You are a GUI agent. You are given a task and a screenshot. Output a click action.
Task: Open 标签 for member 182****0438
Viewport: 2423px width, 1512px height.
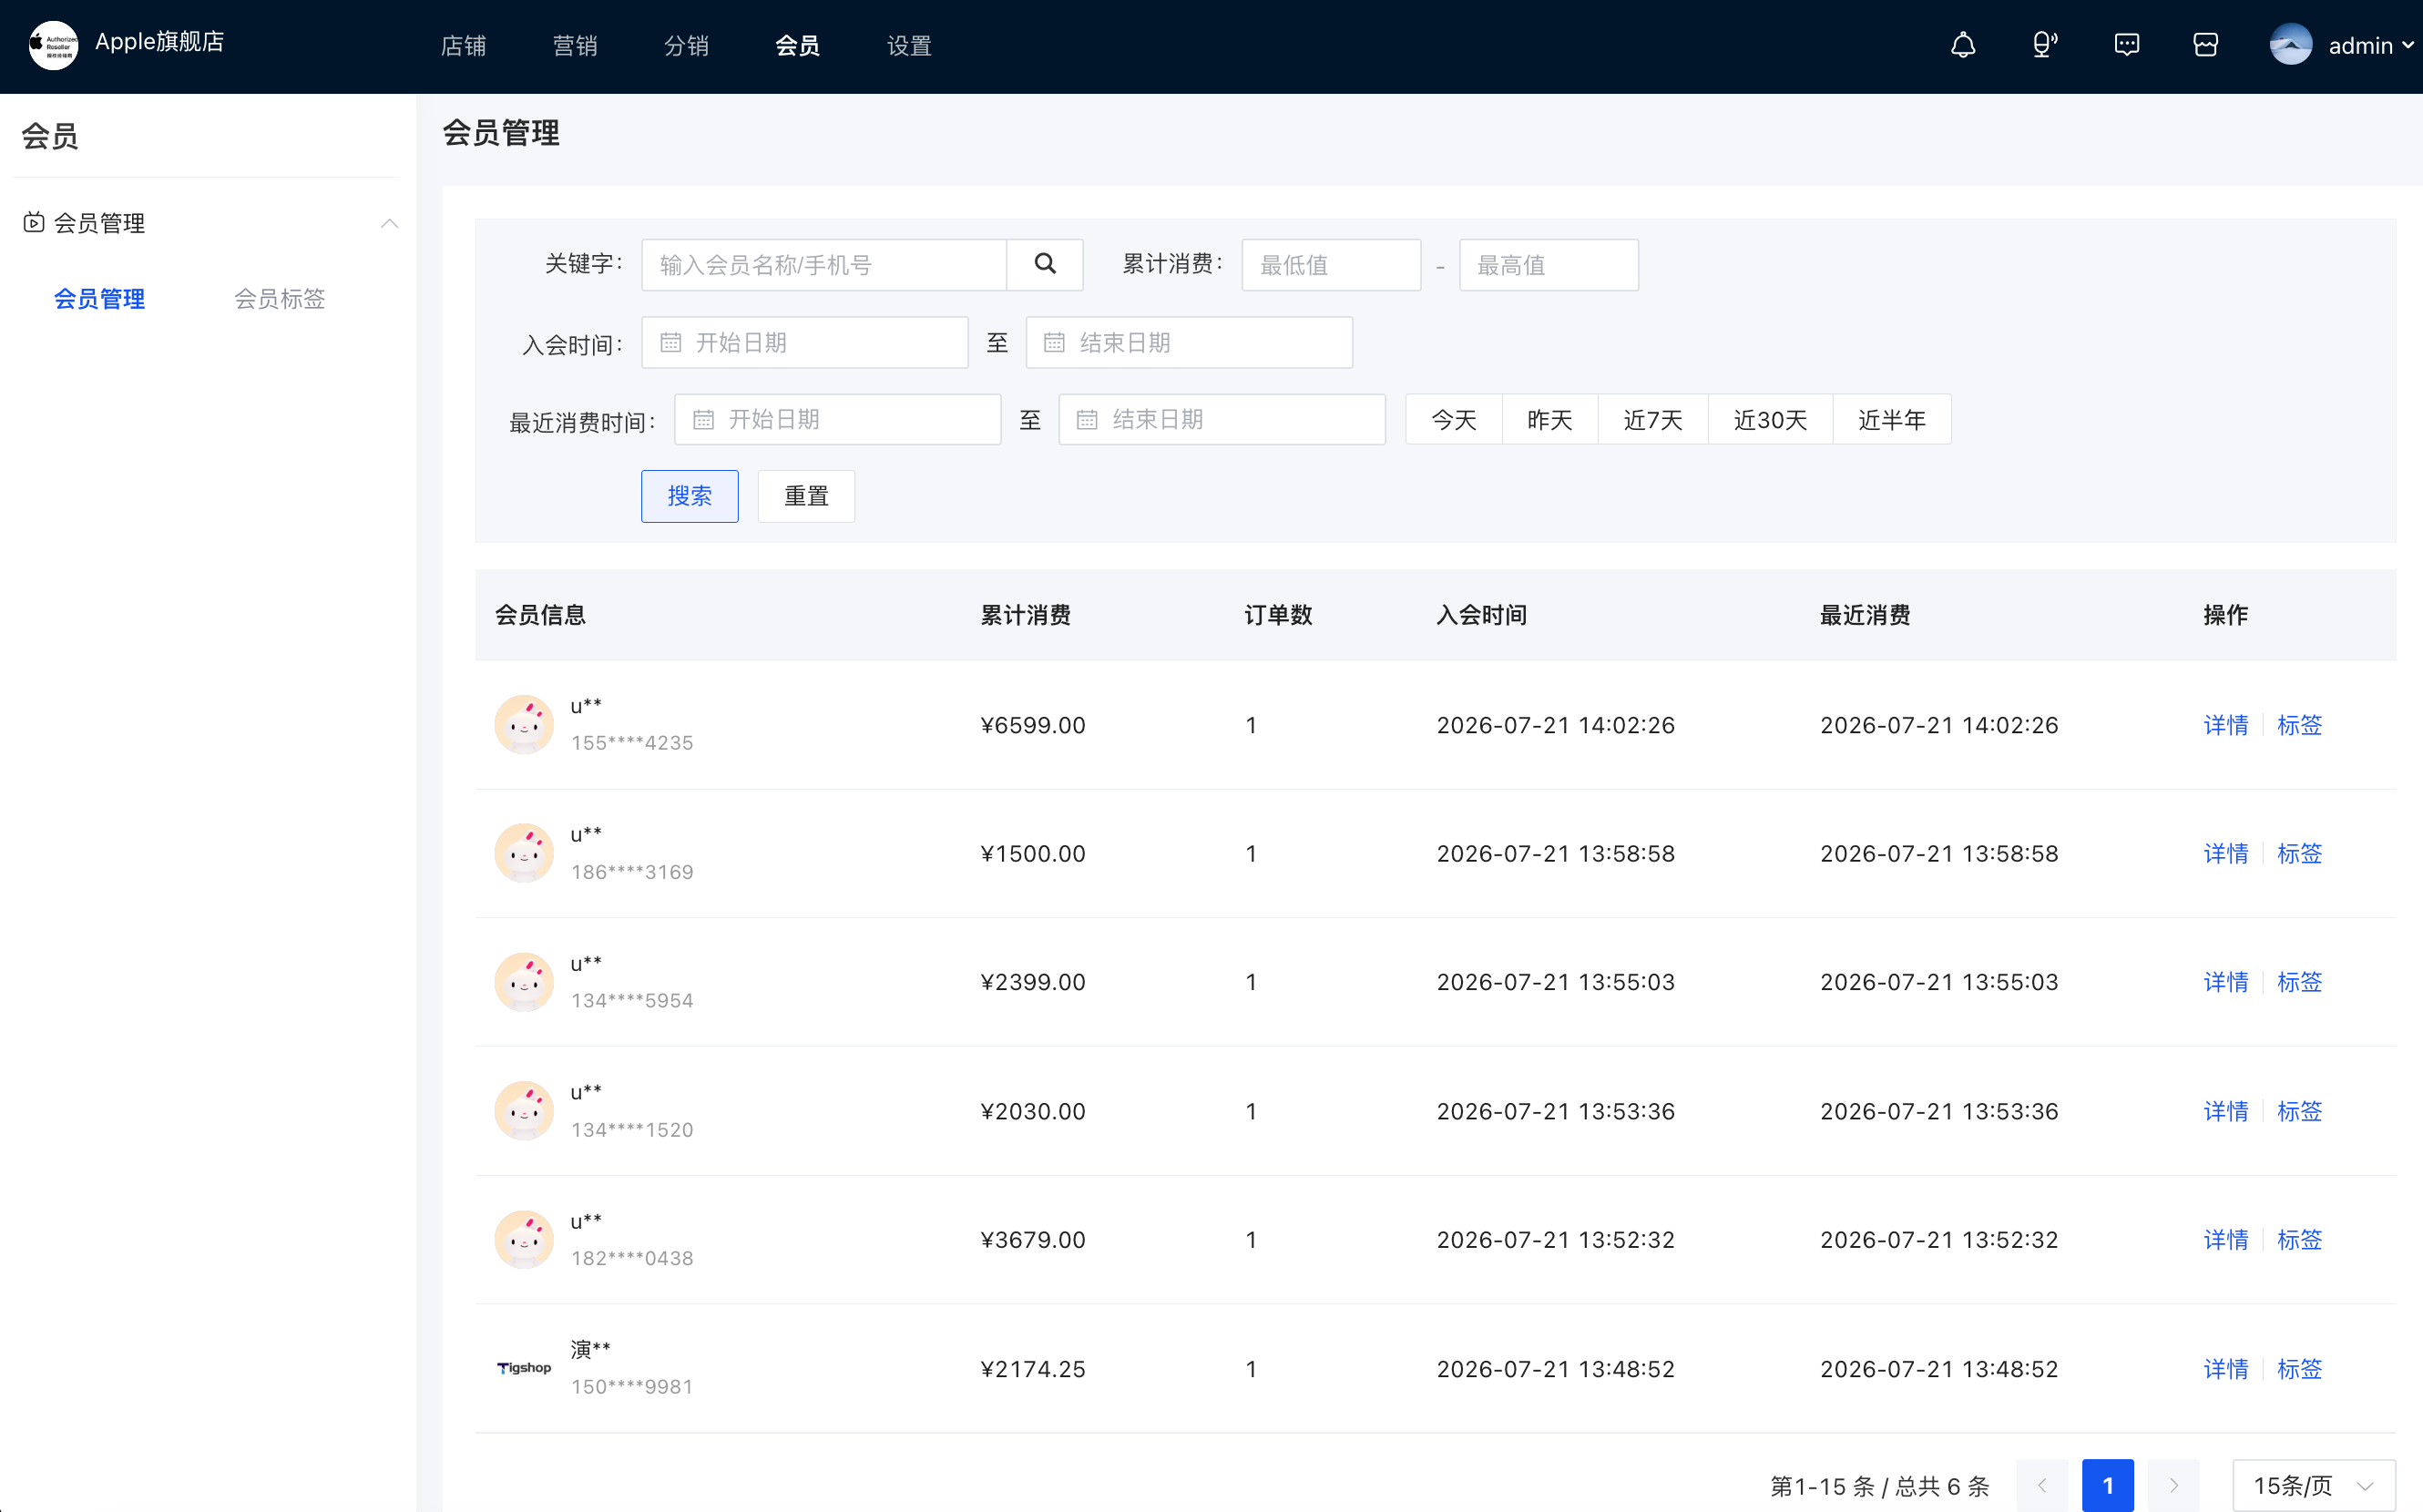point(2299,1240)
